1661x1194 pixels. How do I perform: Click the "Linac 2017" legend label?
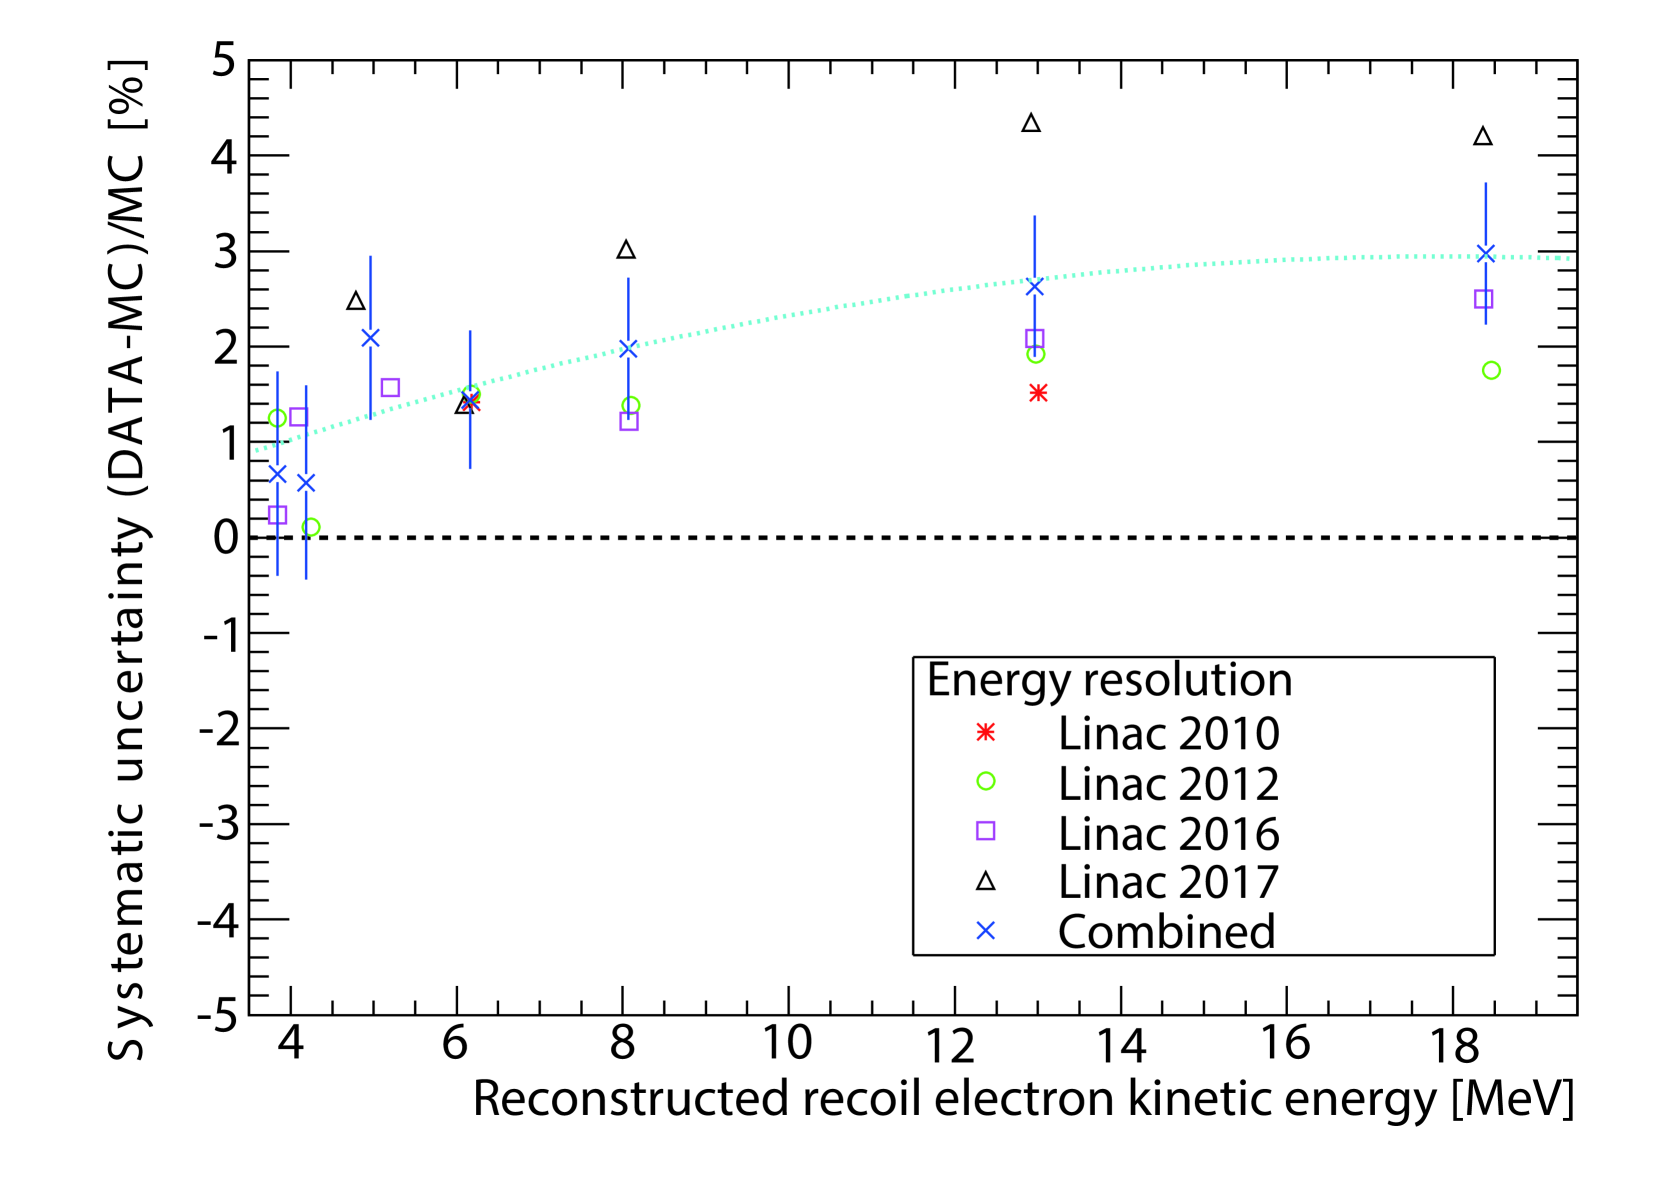[x=1168, y=882]
